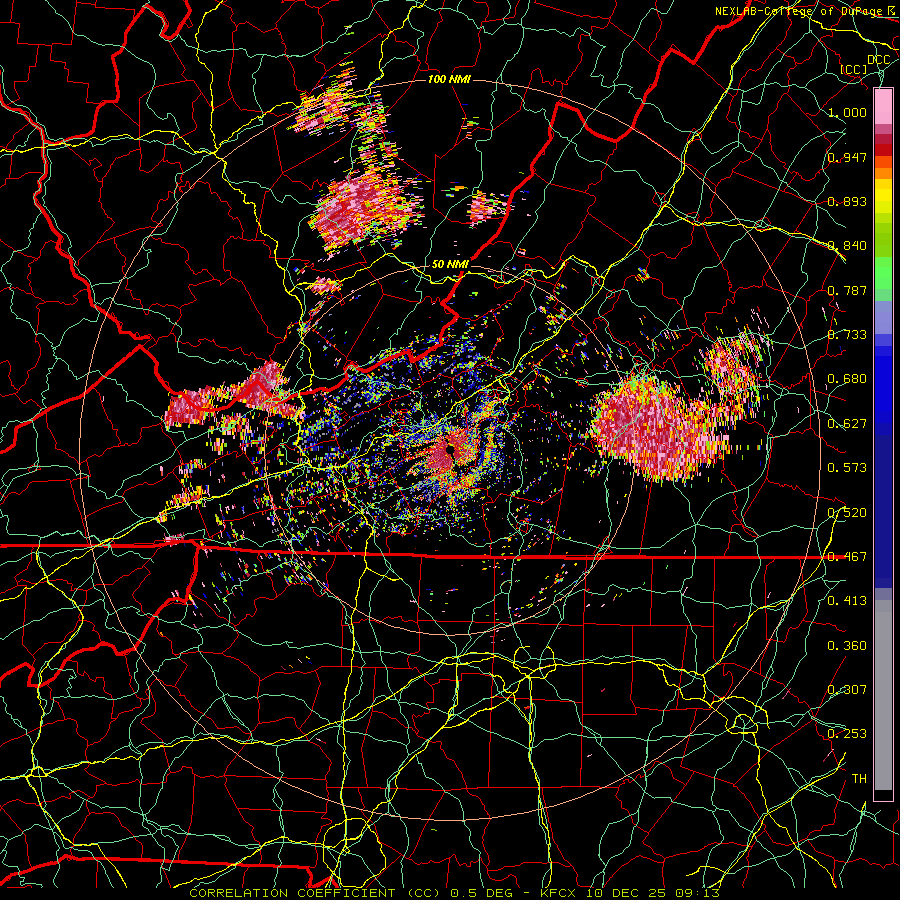Click the 0.307 value on the color scale
The width and height of the screenshot is (900, 900).
pos(847,690)
